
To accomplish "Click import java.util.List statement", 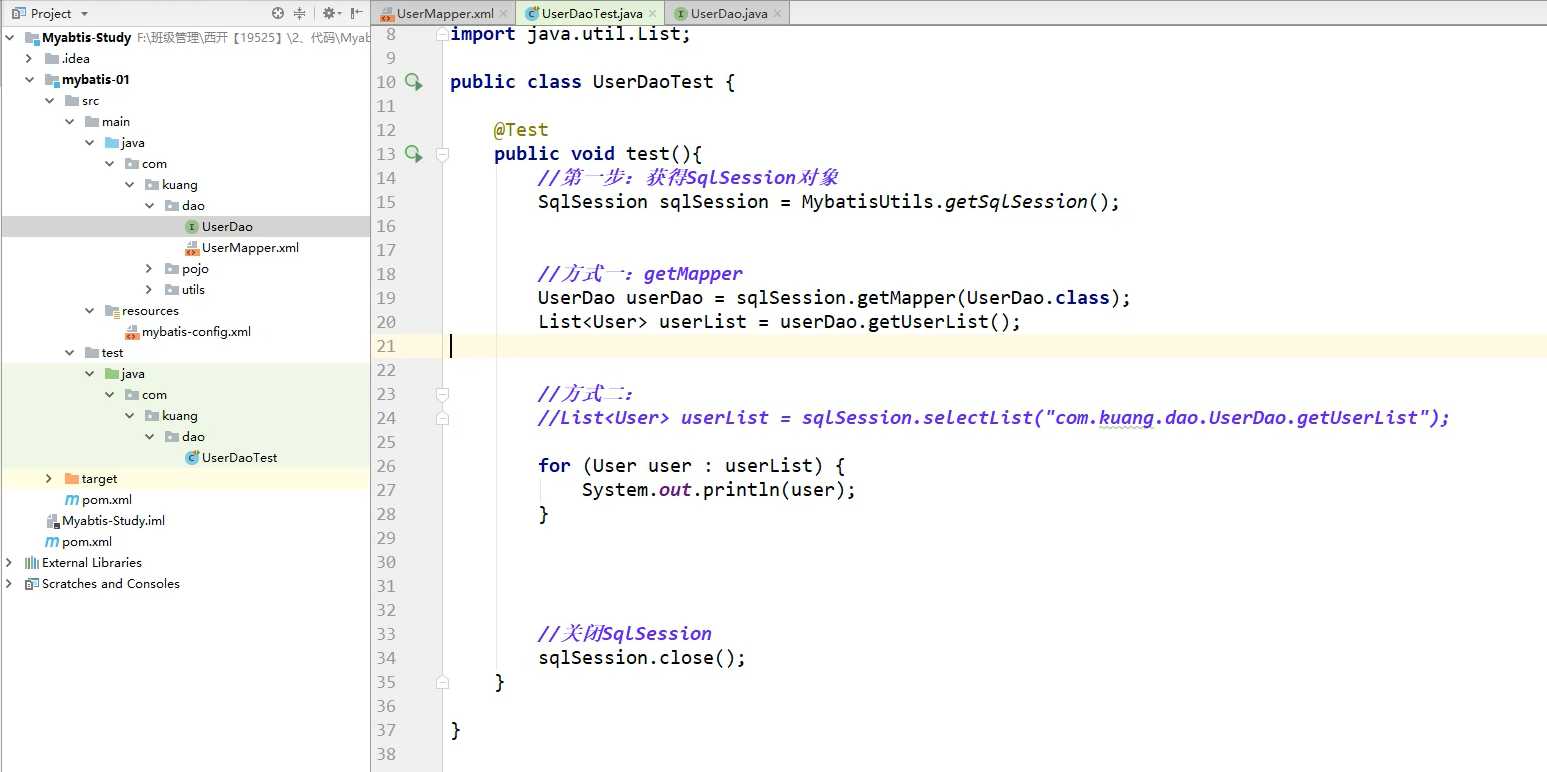I will (571, 34).
